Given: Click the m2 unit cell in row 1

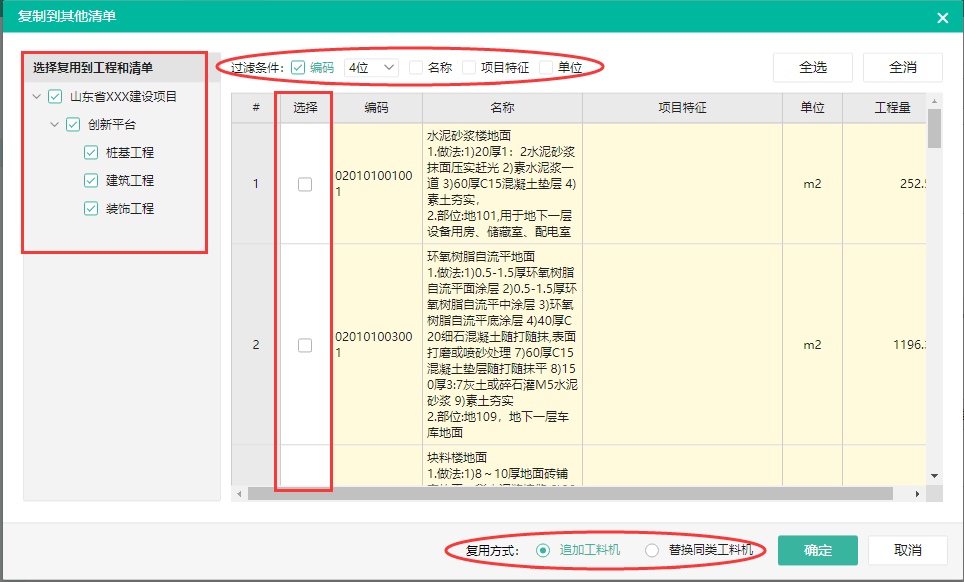Looking at the screenshot, I should tap(812, 184).
